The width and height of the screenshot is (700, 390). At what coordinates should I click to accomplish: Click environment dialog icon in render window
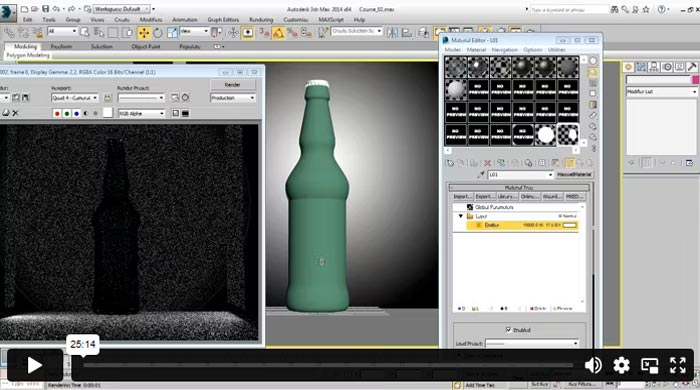click(185, 97)
